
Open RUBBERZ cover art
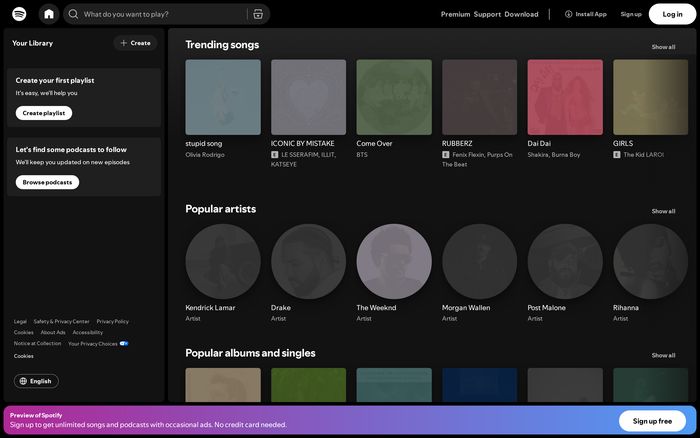pos(479,97)
